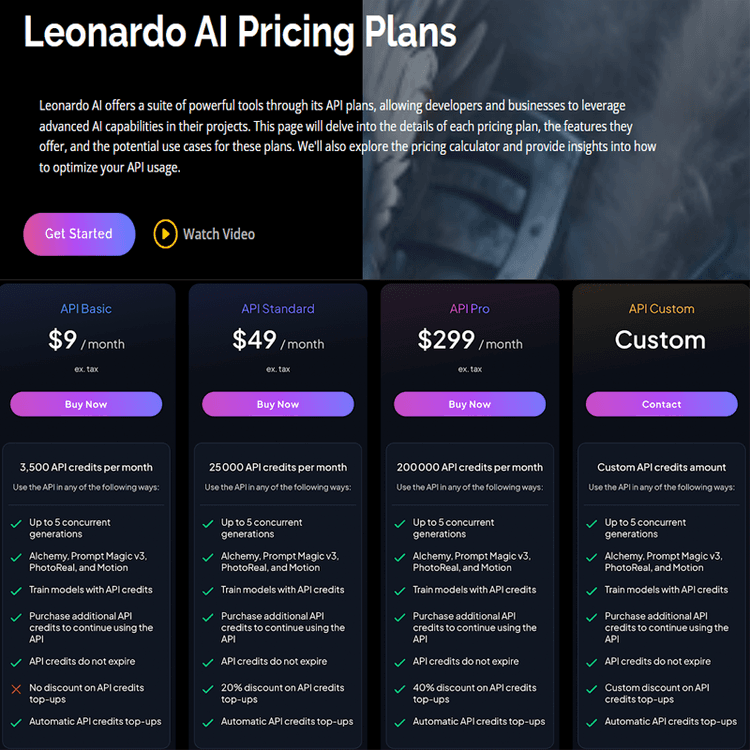Click API Pro 40% discount checkmark

pyautogui.click(x=400, y=689)
